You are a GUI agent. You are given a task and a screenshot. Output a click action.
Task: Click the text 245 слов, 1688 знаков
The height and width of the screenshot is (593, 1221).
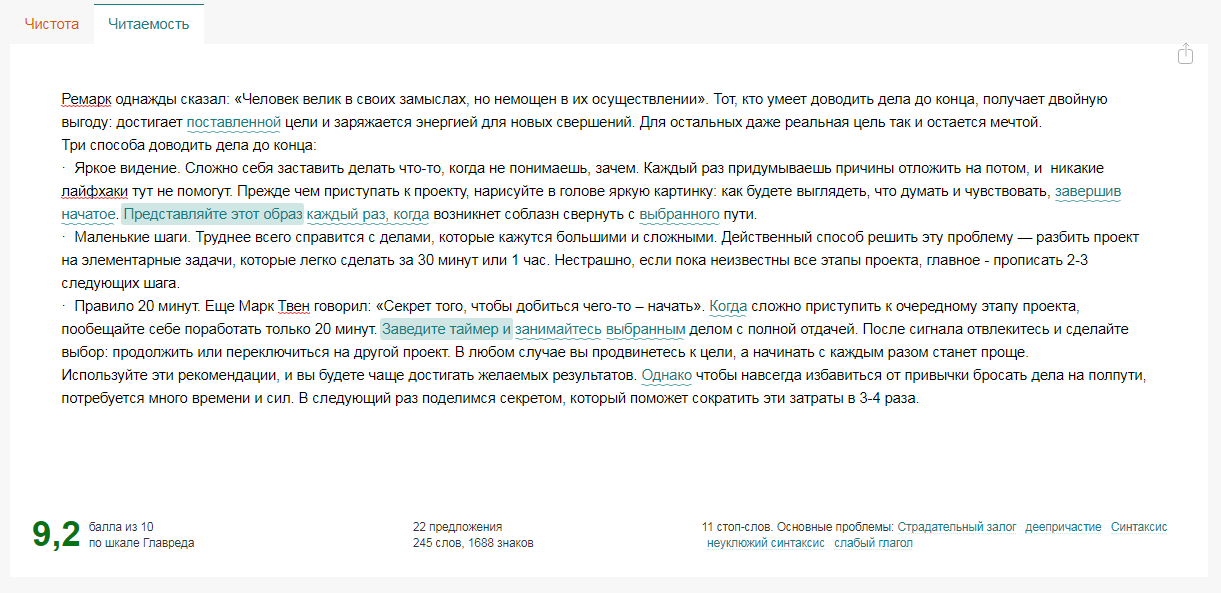pyautogui.click(x=473, y=543)
